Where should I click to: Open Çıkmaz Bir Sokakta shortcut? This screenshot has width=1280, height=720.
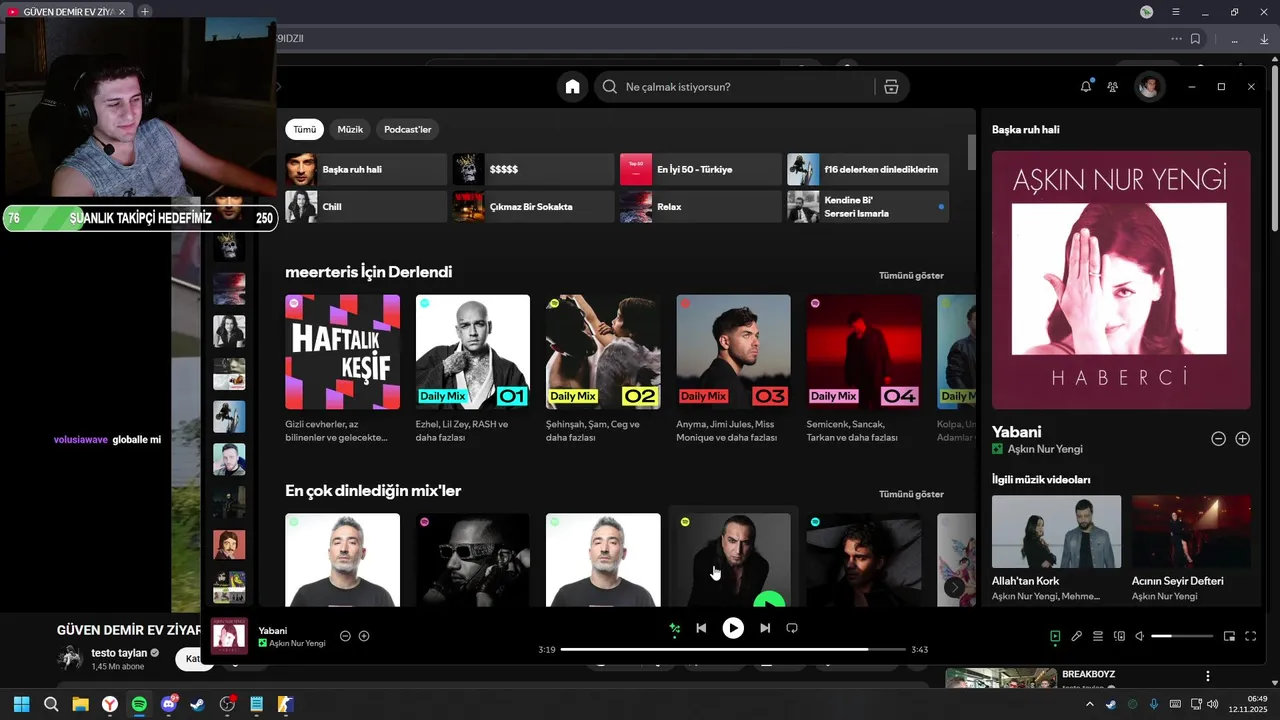pyautogui.click(x=533, y=207)
